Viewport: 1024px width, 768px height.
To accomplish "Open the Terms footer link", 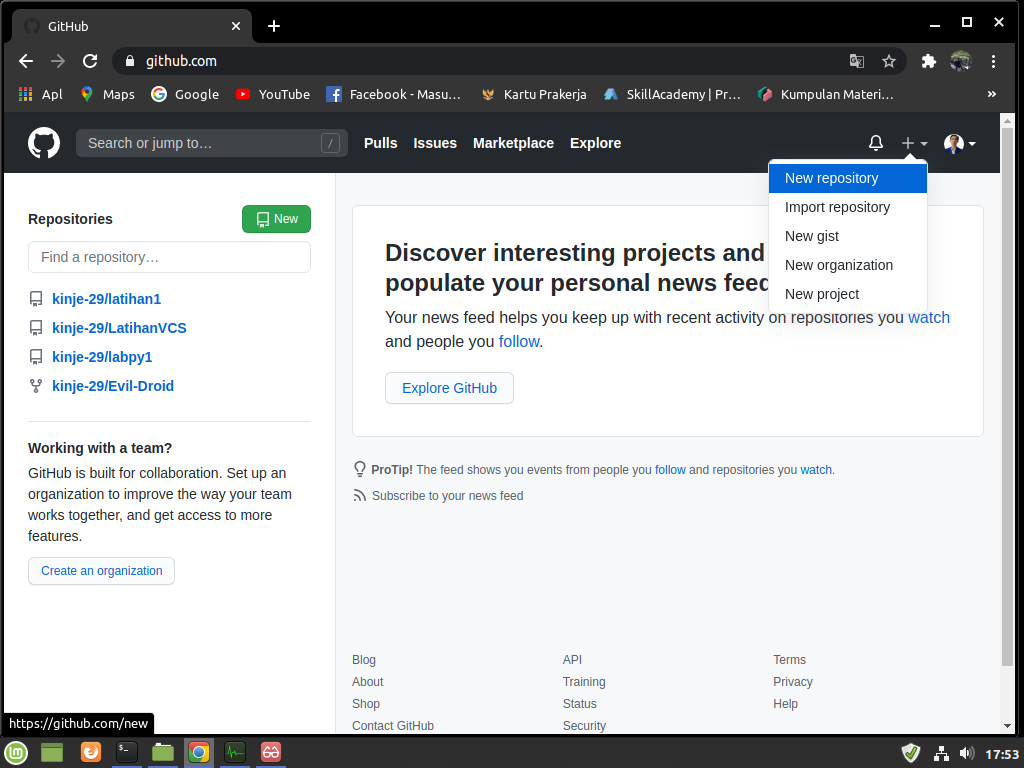I will pos(790,660).
